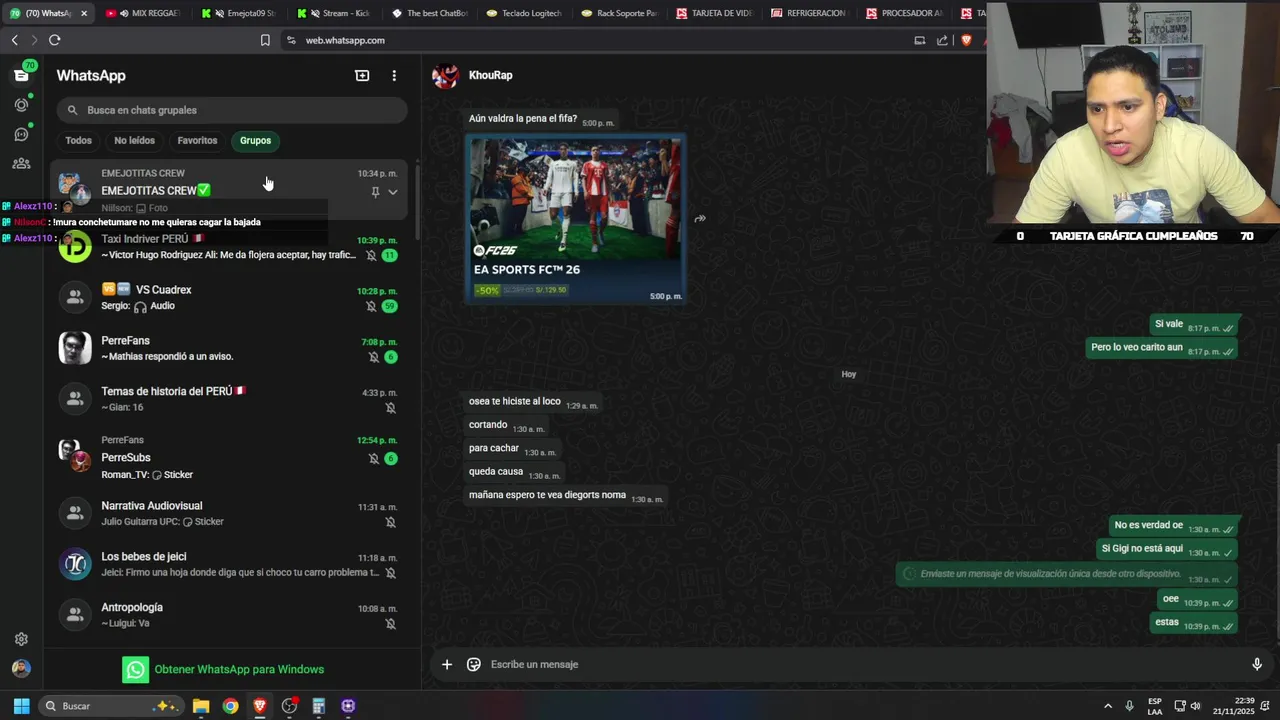This screenshot has height=720, width=1280.
Task: Click the view-once message notice
Action: point(1066,574)
